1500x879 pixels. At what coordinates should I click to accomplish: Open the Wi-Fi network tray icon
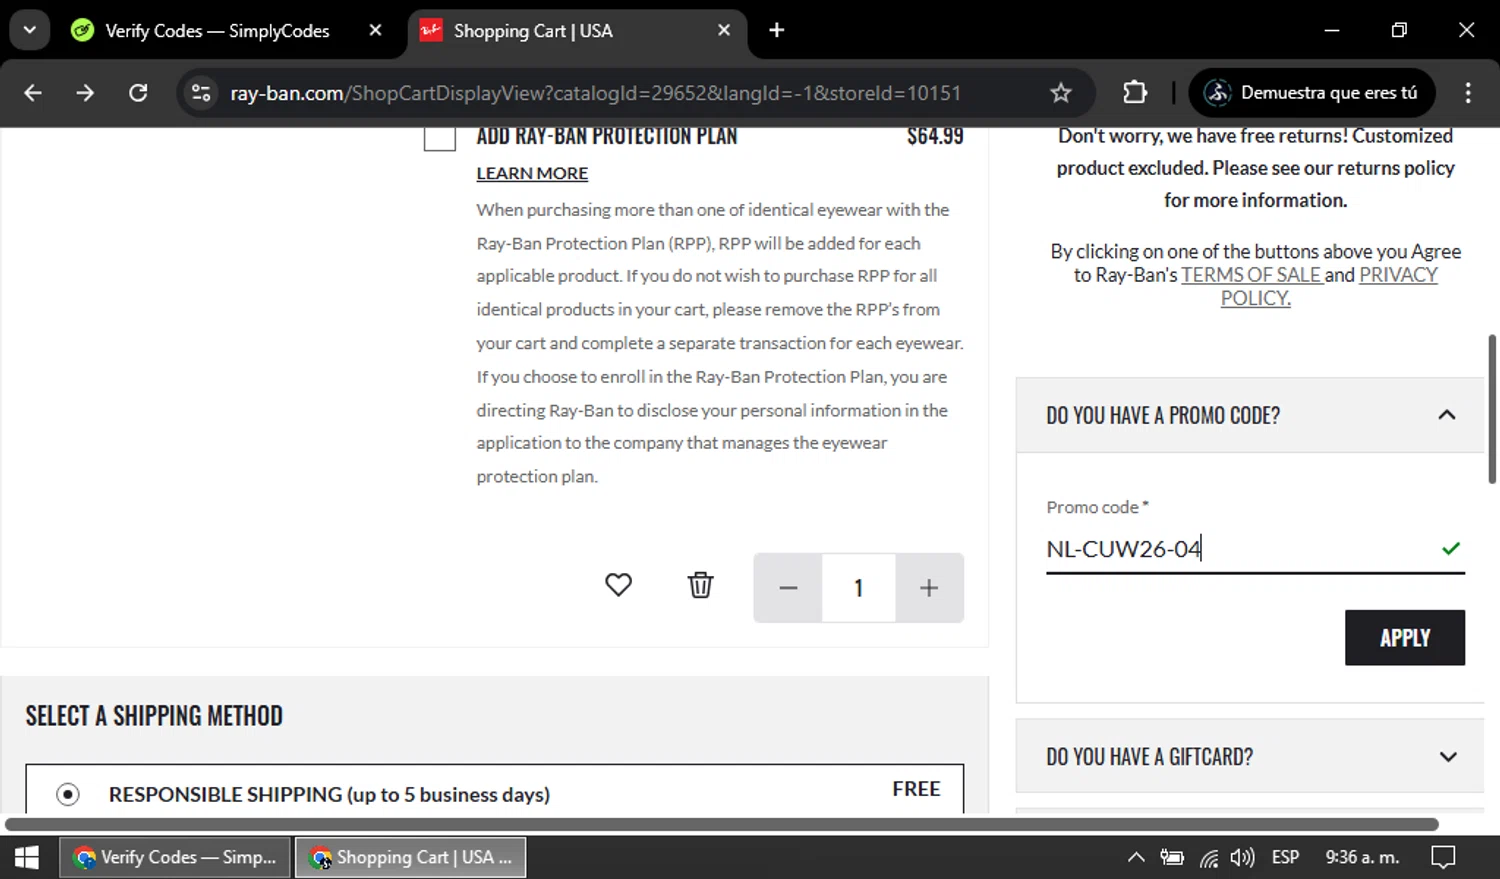pyautogui.click(x=1209, y=857)
